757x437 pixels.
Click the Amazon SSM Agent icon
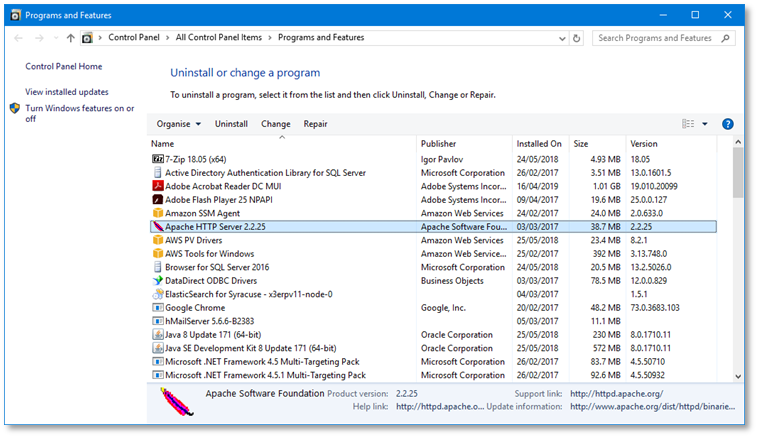pos(157,213)
